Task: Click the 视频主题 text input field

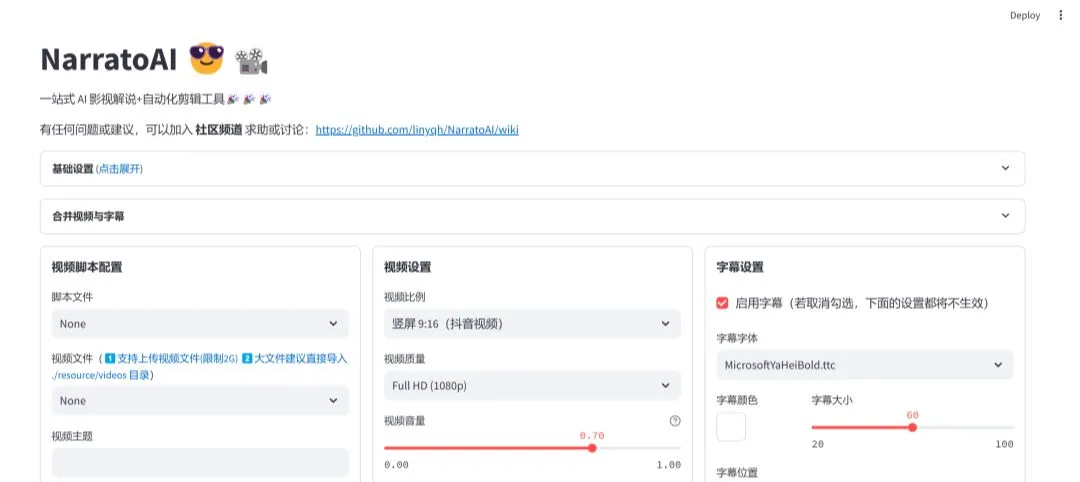Action: point(200,463)
